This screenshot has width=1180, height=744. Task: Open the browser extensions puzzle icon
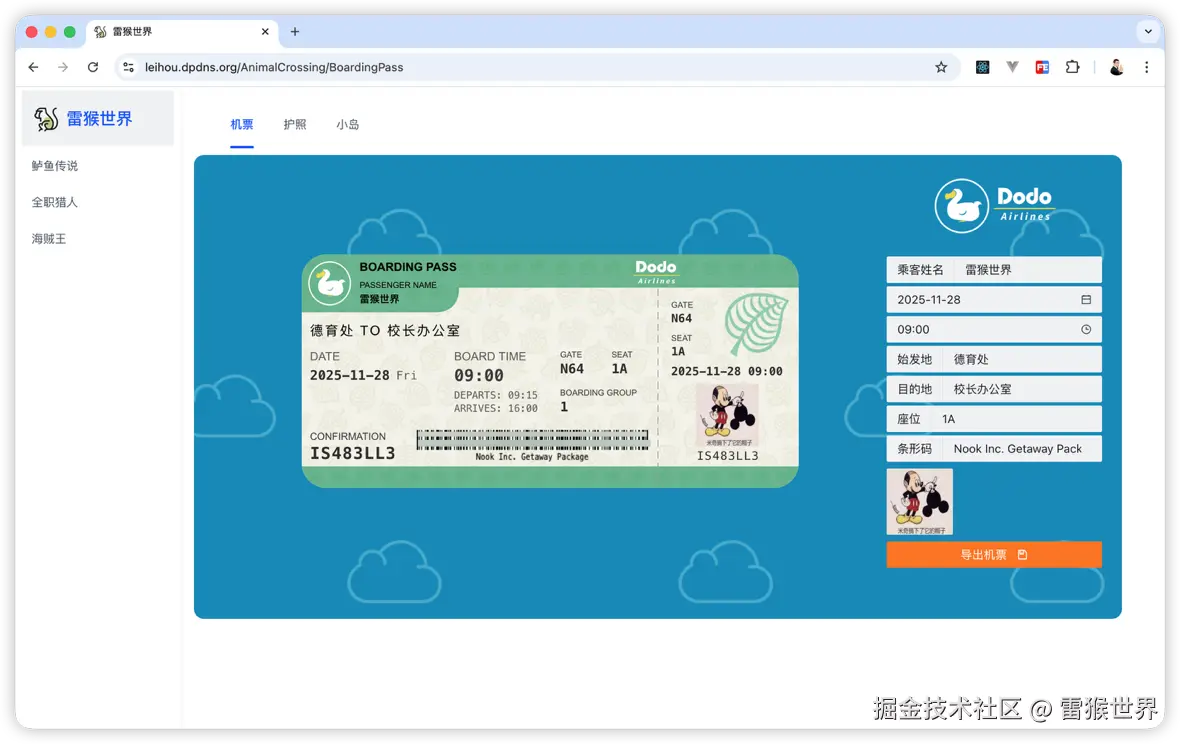click(1073, 67)
